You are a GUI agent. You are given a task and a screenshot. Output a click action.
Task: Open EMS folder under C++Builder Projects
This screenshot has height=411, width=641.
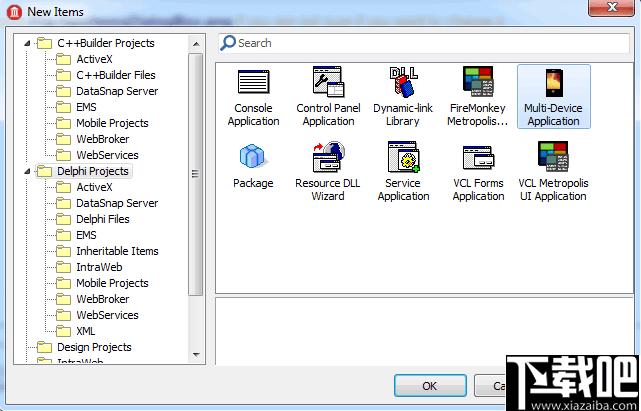pyautogui.click(x=76, y=107)
